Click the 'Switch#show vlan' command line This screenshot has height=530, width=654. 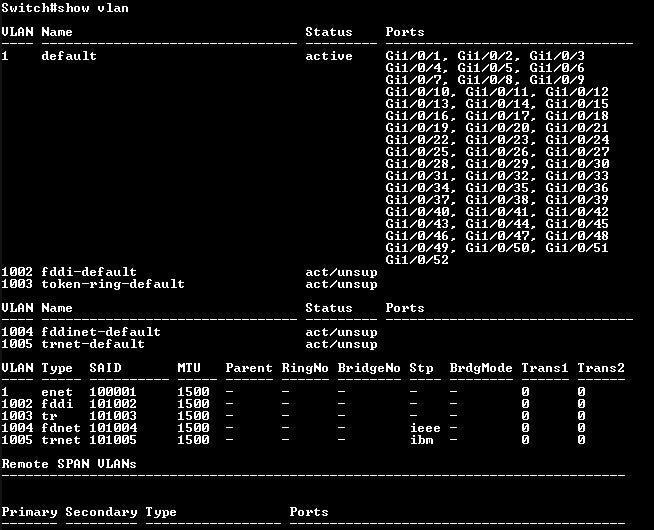point(65,8)
